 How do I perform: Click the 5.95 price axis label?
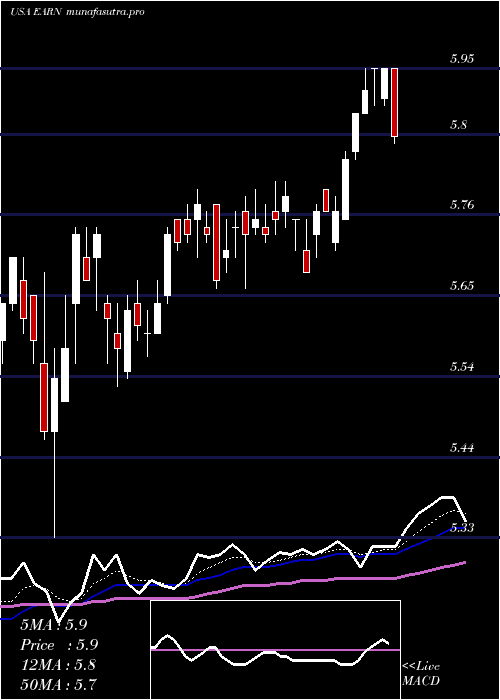point(462,58)
